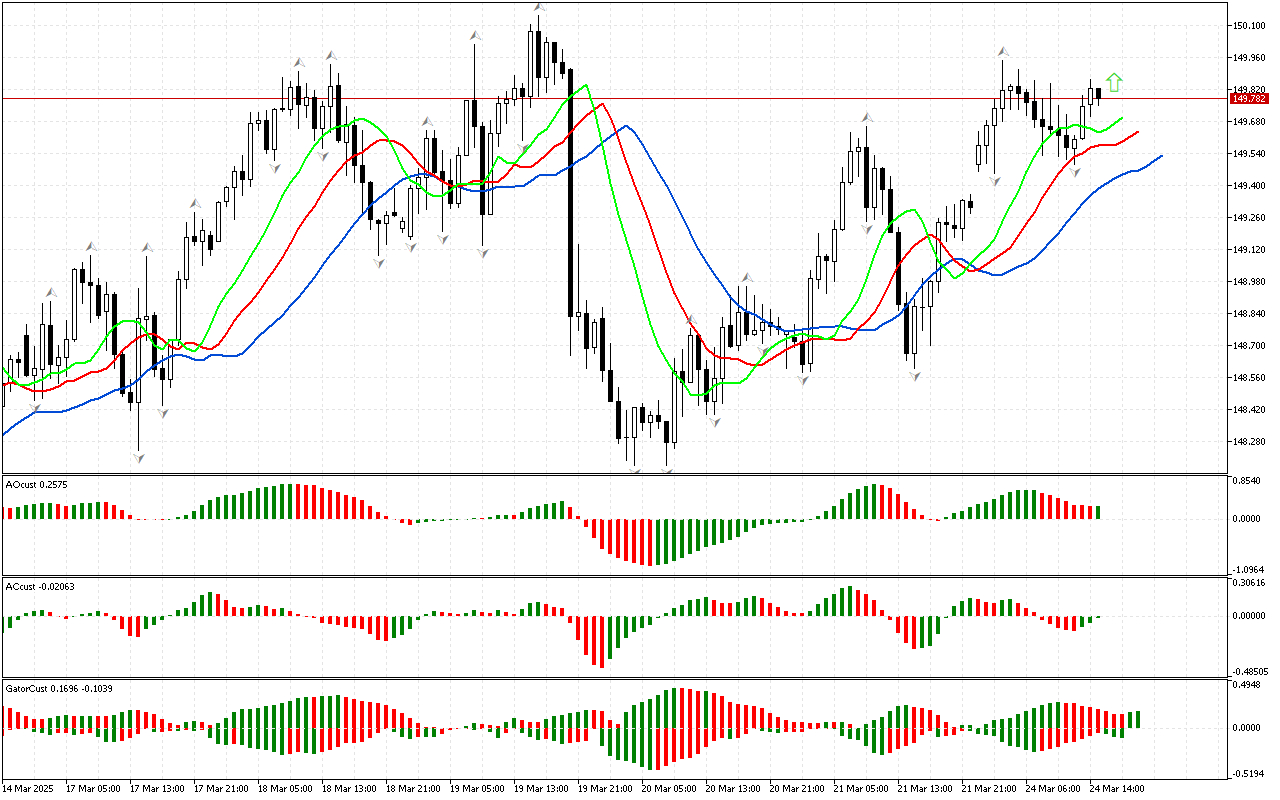Click the 17 Mar 21:00 time label
Image resolution: width=1280 pixels, height=800 pixels.
tap(221, 788)
